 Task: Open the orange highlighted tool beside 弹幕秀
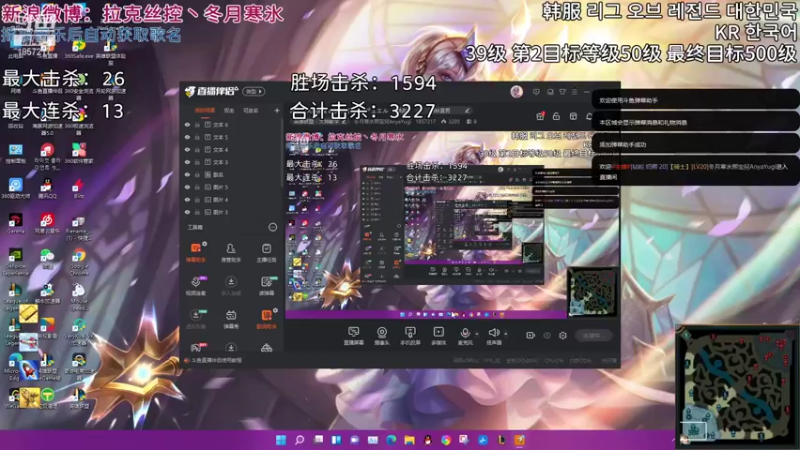(266, 319)
